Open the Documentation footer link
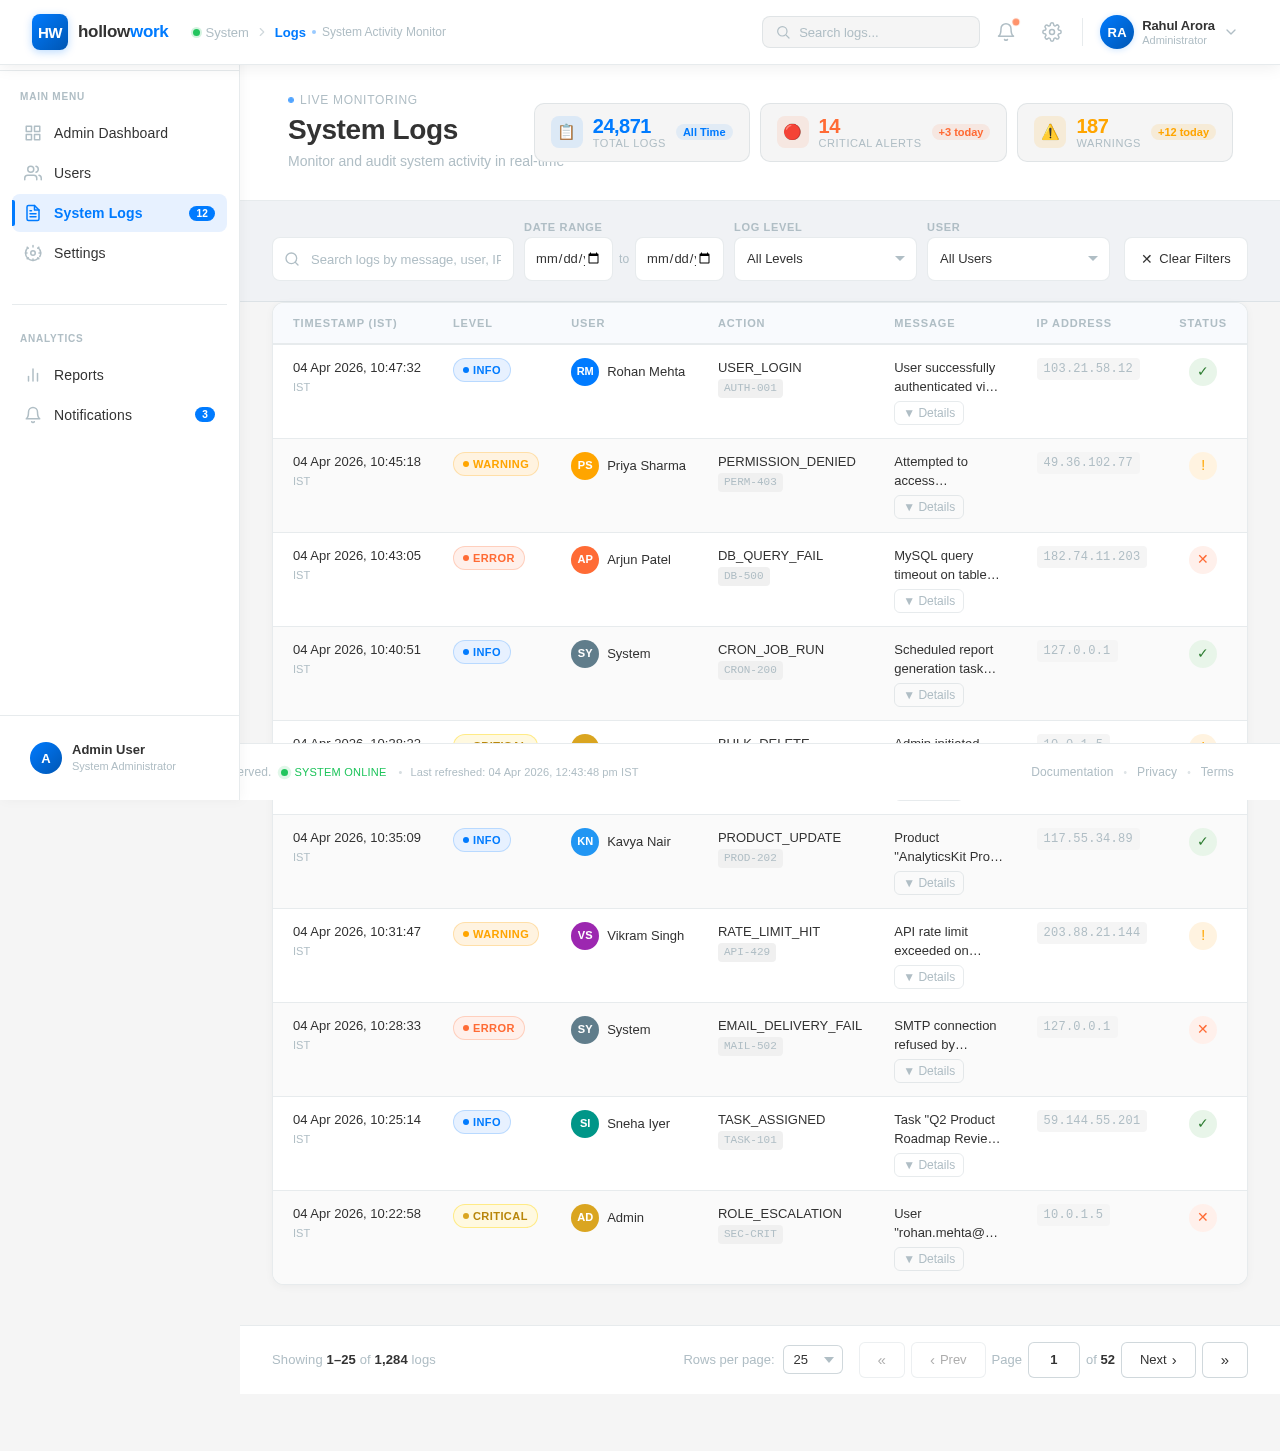 pyautogui.click(x=1072, y=772)
